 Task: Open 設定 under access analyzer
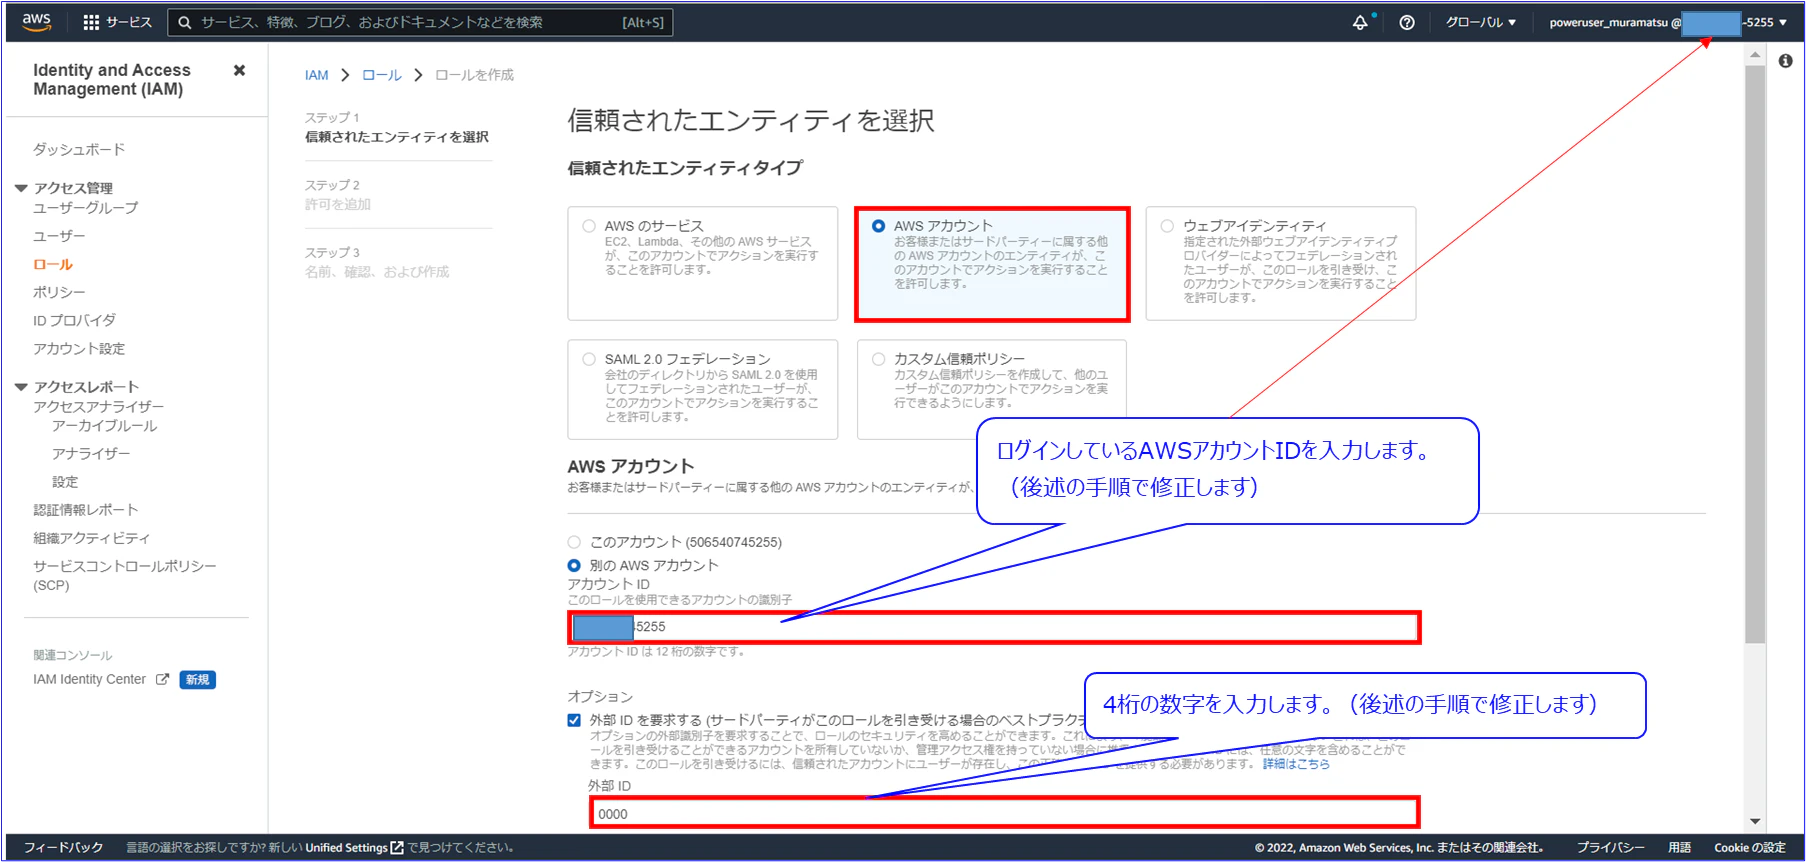pos(65,482)
